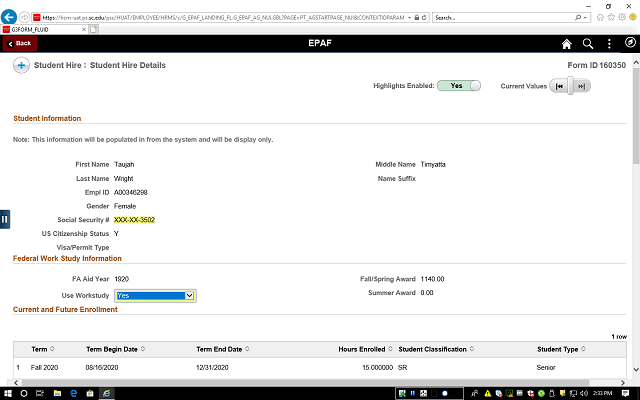Jump to last Current Values button
Viewport: 640px width, 400px height.
pos(582,86)
